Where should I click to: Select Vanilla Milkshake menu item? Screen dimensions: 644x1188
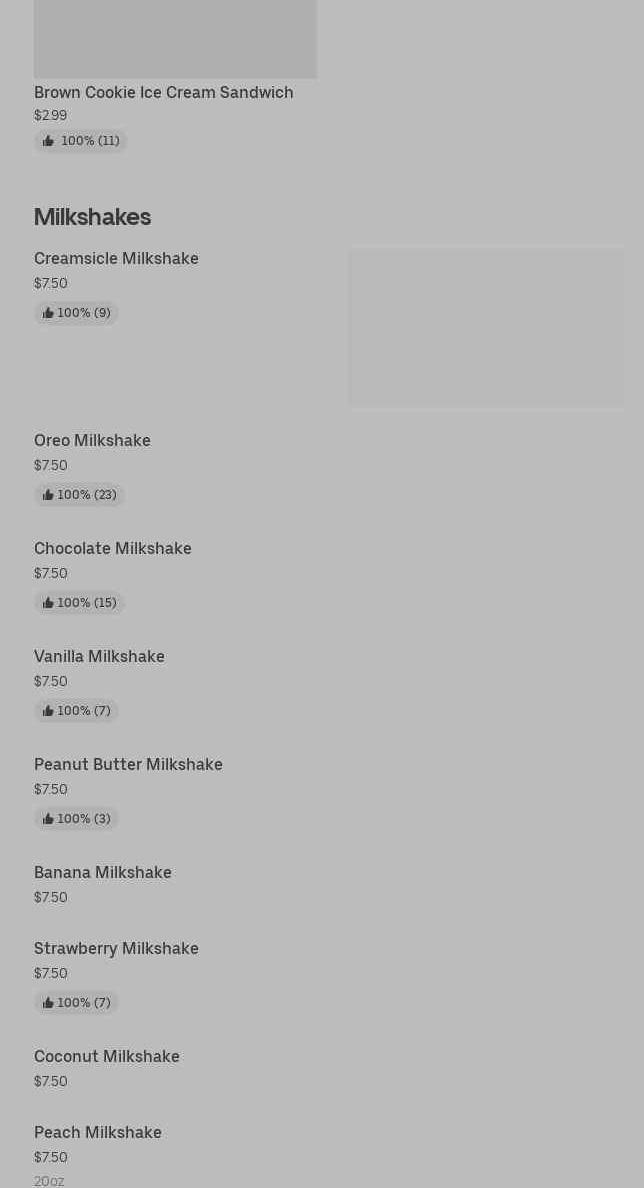click(99, 656)
